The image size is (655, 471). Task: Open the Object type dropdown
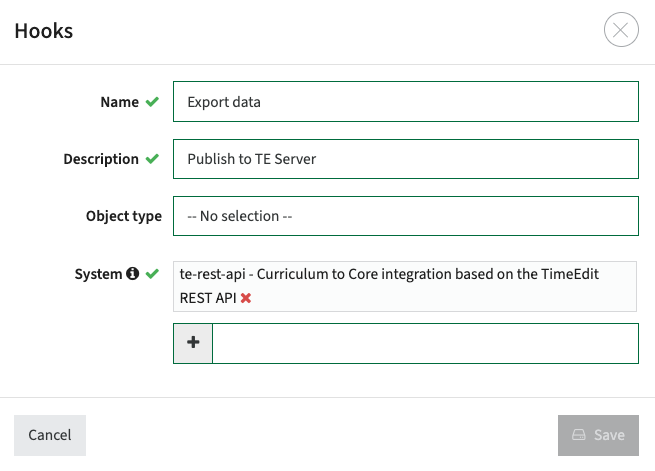click(406, 216)
